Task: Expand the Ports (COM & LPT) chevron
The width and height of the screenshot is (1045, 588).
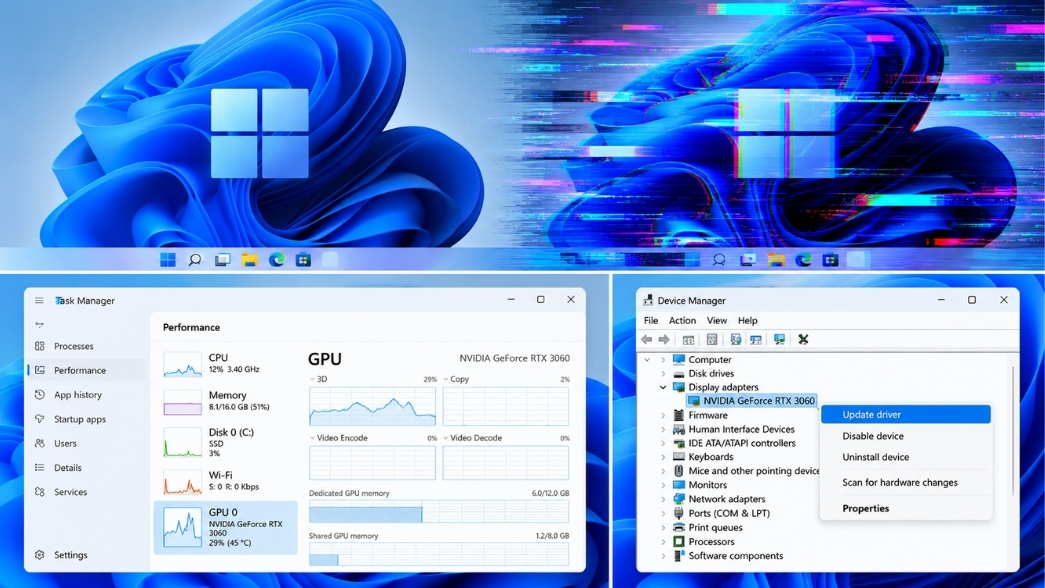Action: tap(663, 513)
